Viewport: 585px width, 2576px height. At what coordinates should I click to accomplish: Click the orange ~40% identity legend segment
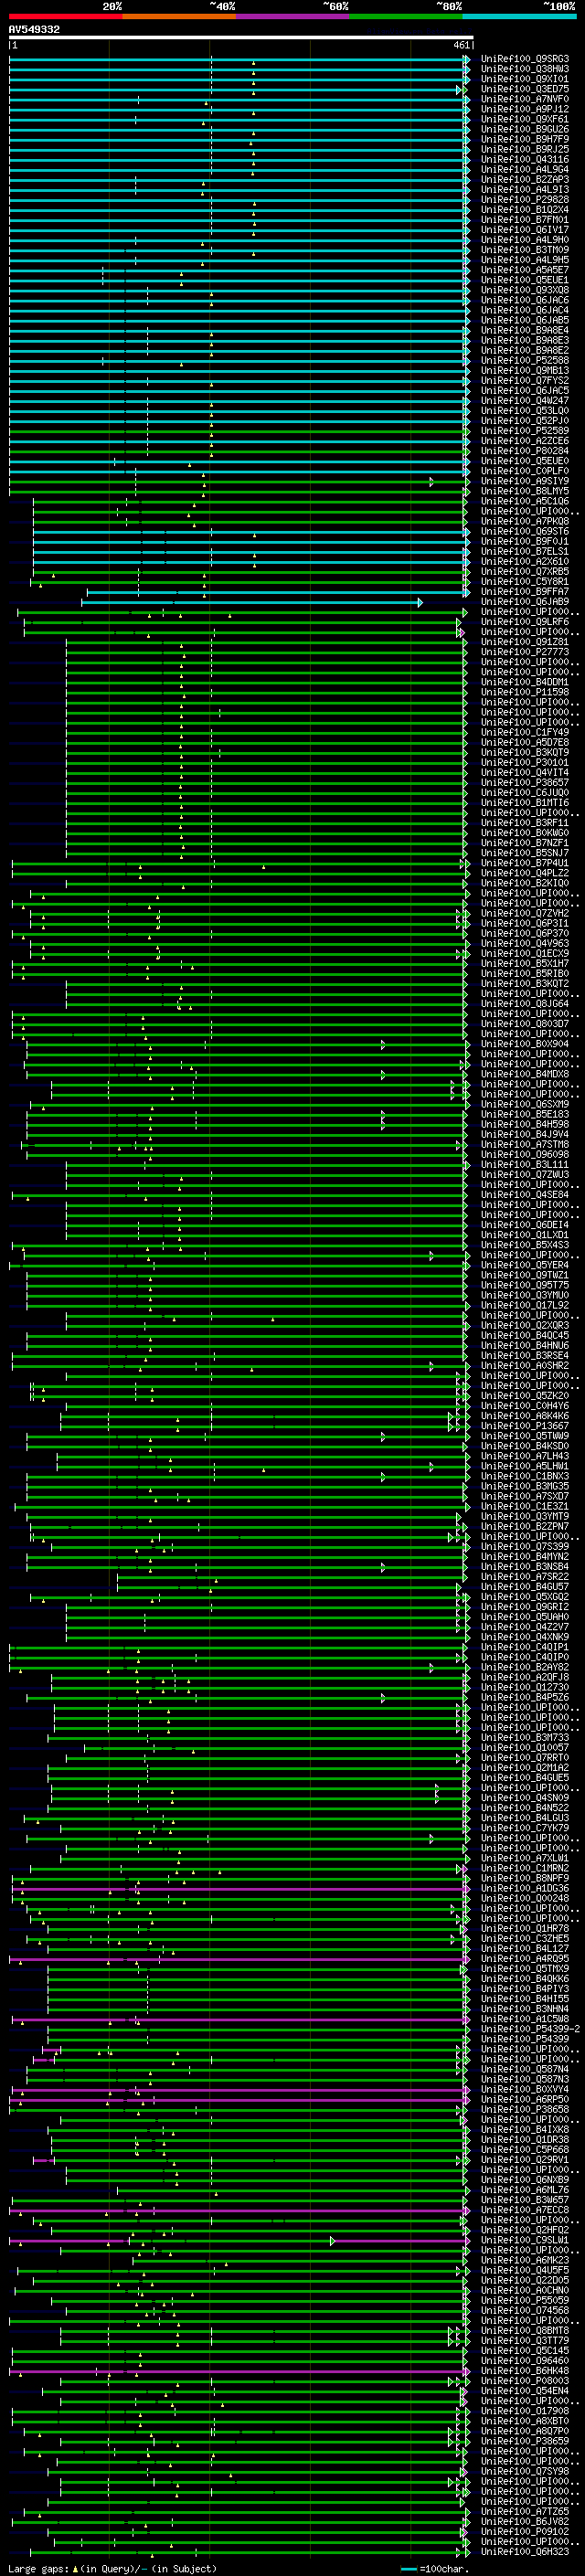coord(180,17)
